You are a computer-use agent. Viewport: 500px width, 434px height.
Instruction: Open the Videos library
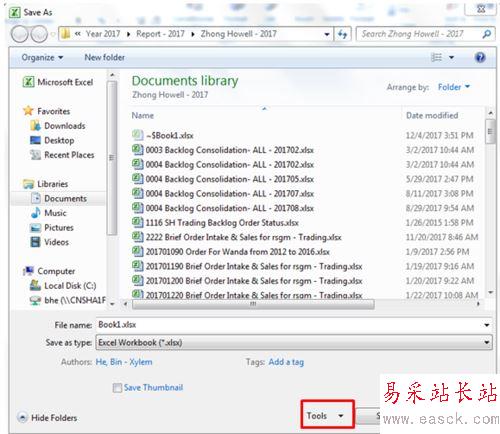point(49,242)
